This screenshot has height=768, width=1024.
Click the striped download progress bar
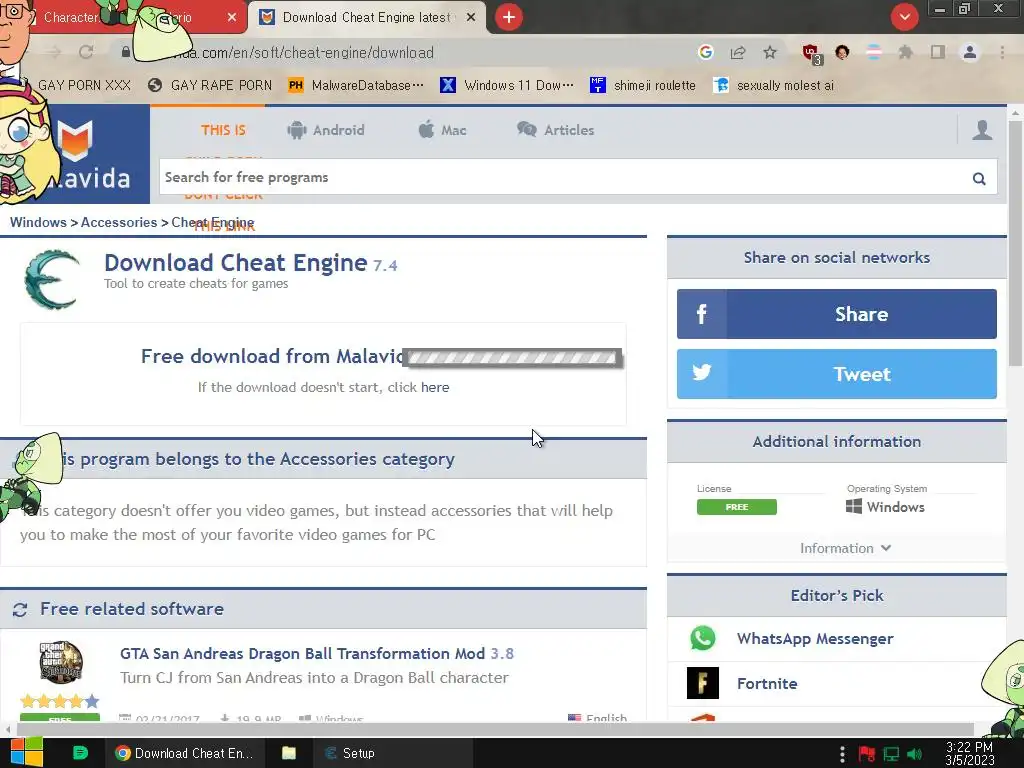click(512, 358)
